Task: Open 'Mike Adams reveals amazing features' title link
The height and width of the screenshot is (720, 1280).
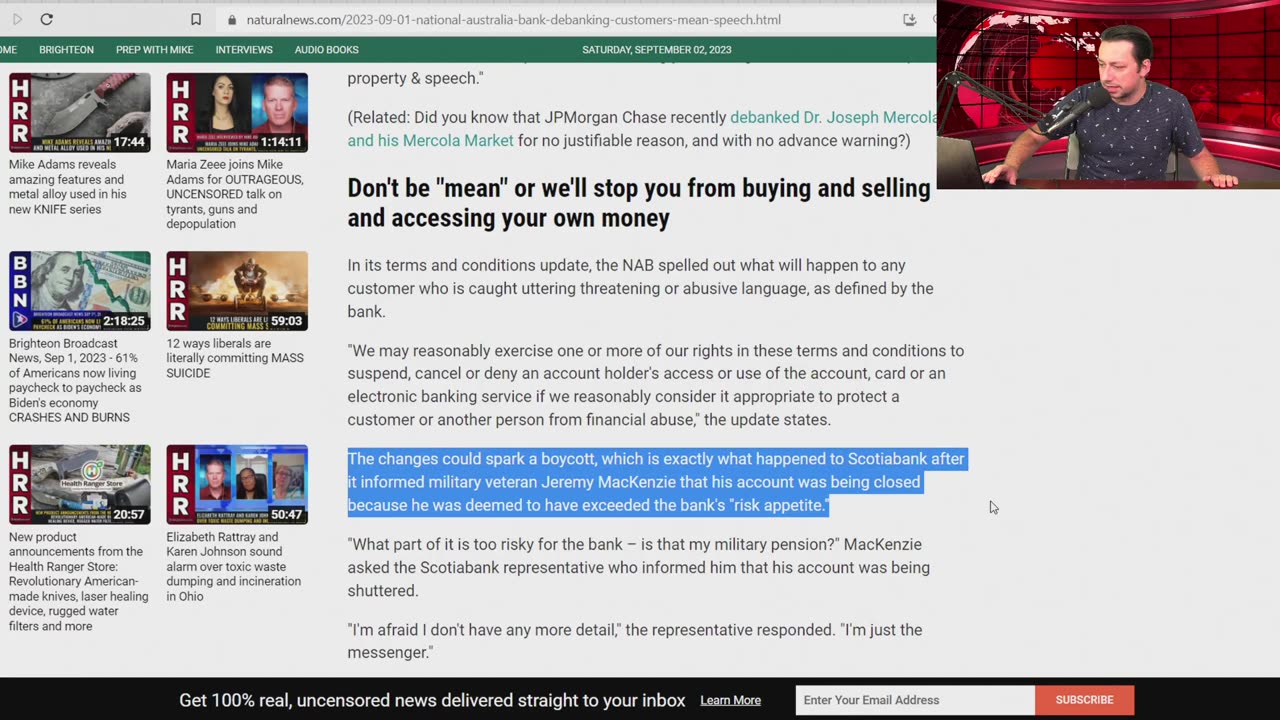Action: point(68,187)
